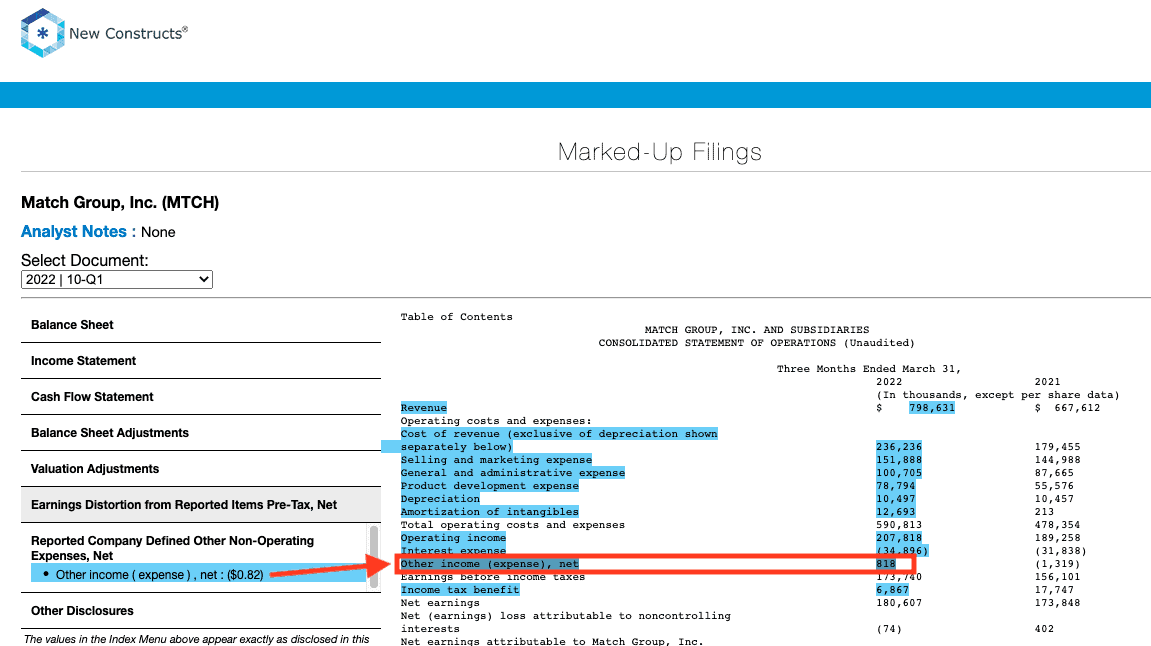Open the New Constructs home text link

tap(128, 33)
